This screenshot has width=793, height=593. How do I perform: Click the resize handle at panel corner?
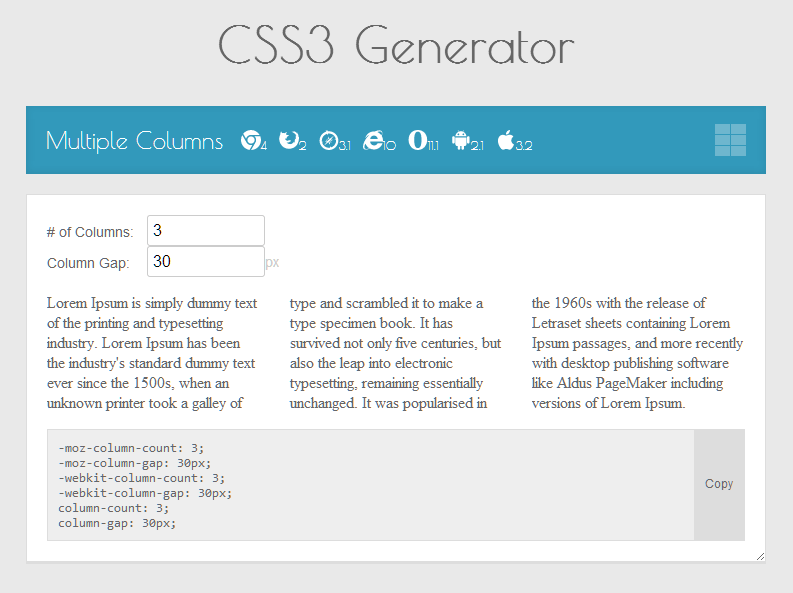(760, 555)
